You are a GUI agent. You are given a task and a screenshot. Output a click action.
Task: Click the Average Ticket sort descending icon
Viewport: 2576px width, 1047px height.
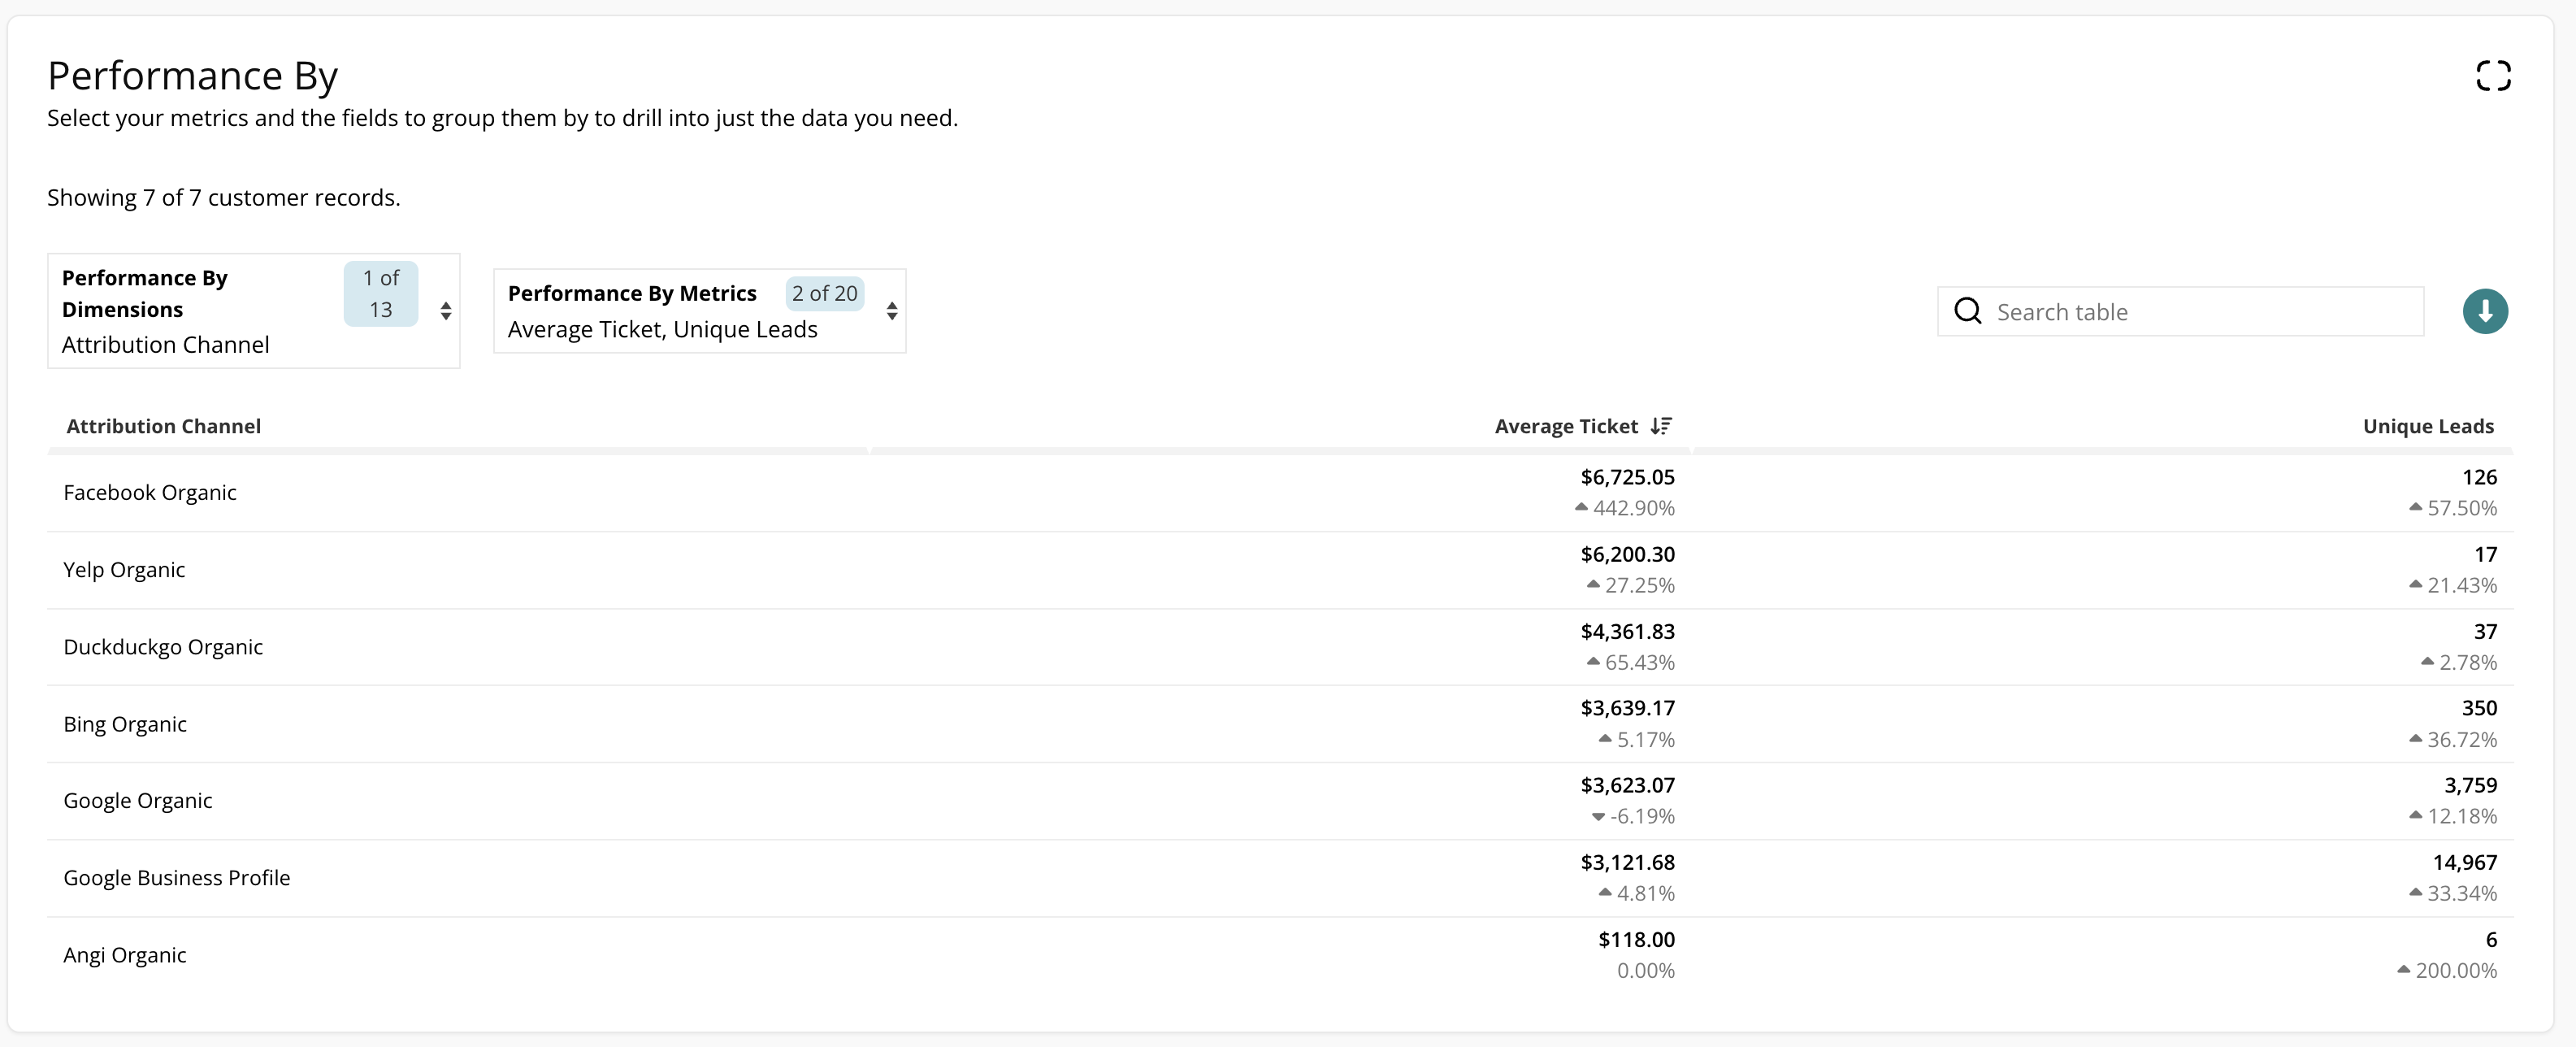click(1661, 426)
